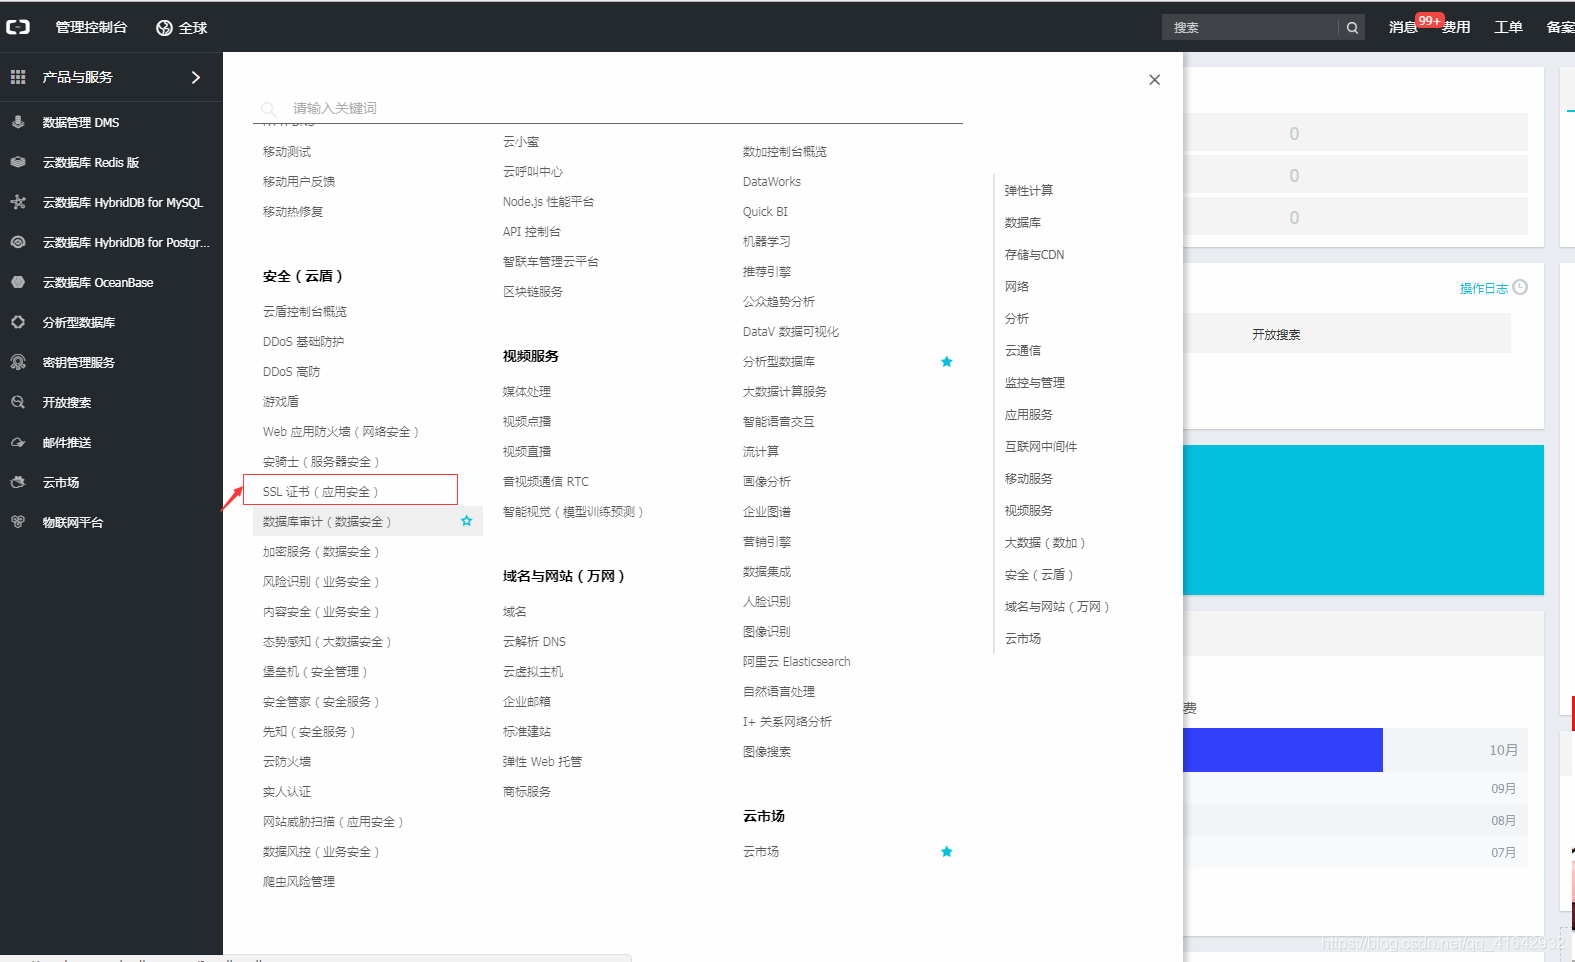The image size is (1575, 962).
Task: Click the 密钥管理服务 sidebar icon
Action: tap(18, 362)
